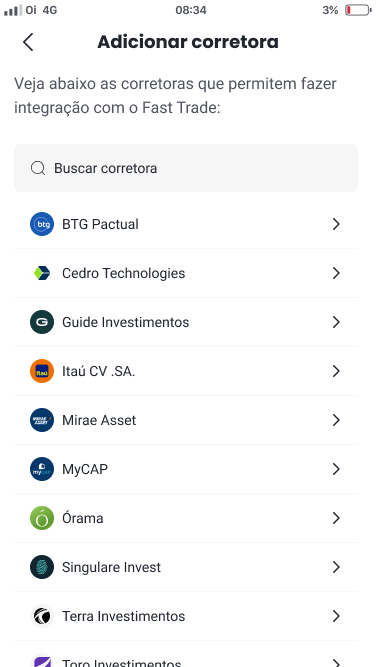Open chevron next to Órama
Image resolution: width=376 pixels, height=667 pixels.
[336, 518]
